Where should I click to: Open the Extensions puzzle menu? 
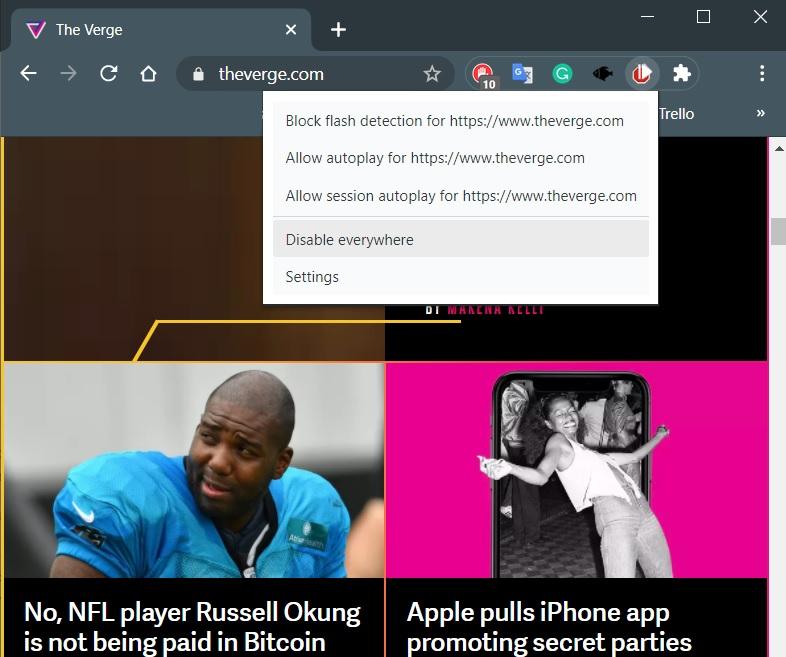click(x=682, y=74)
